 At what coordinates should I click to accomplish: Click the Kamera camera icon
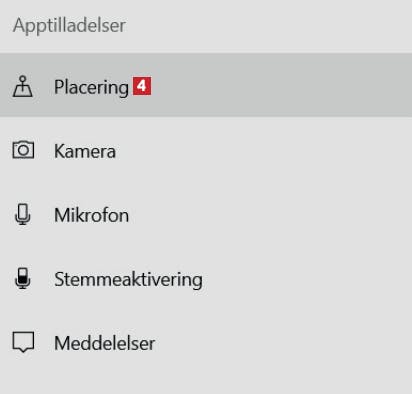[x=23, y=150]
